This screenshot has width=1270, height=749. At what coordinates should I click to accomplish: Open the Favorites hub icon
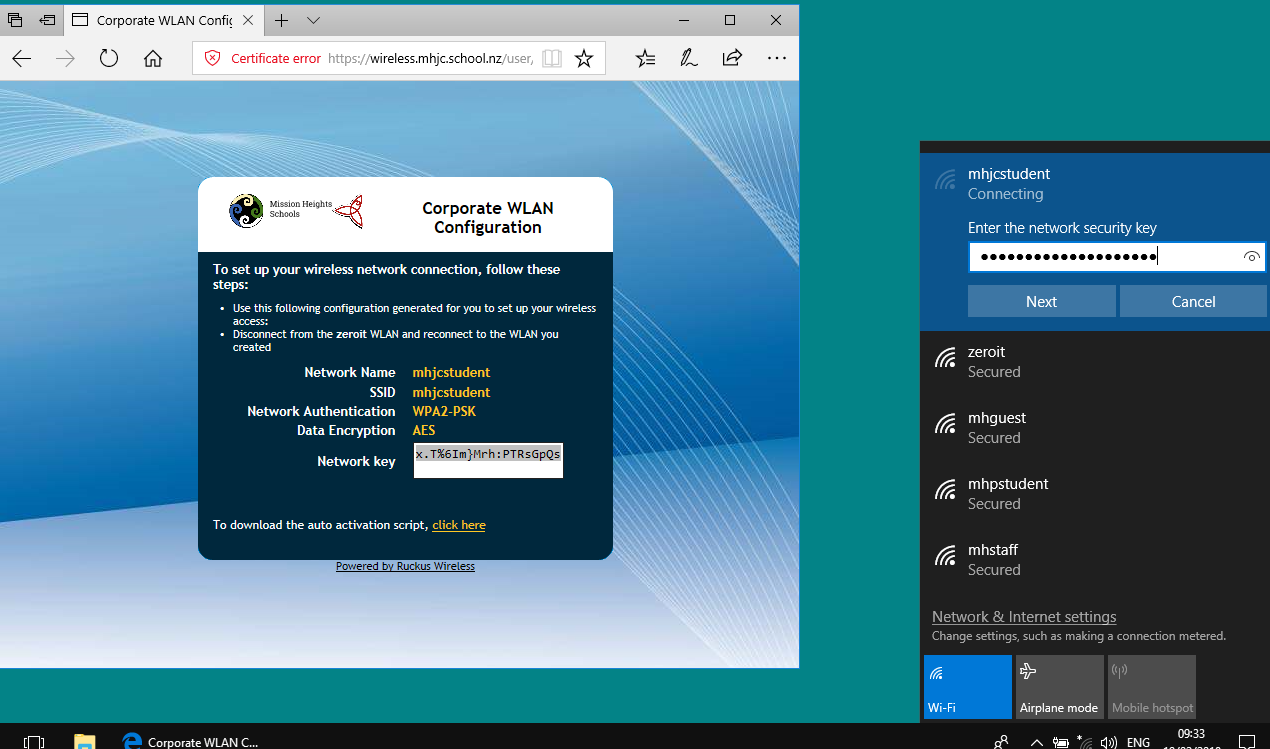point(645,59)
